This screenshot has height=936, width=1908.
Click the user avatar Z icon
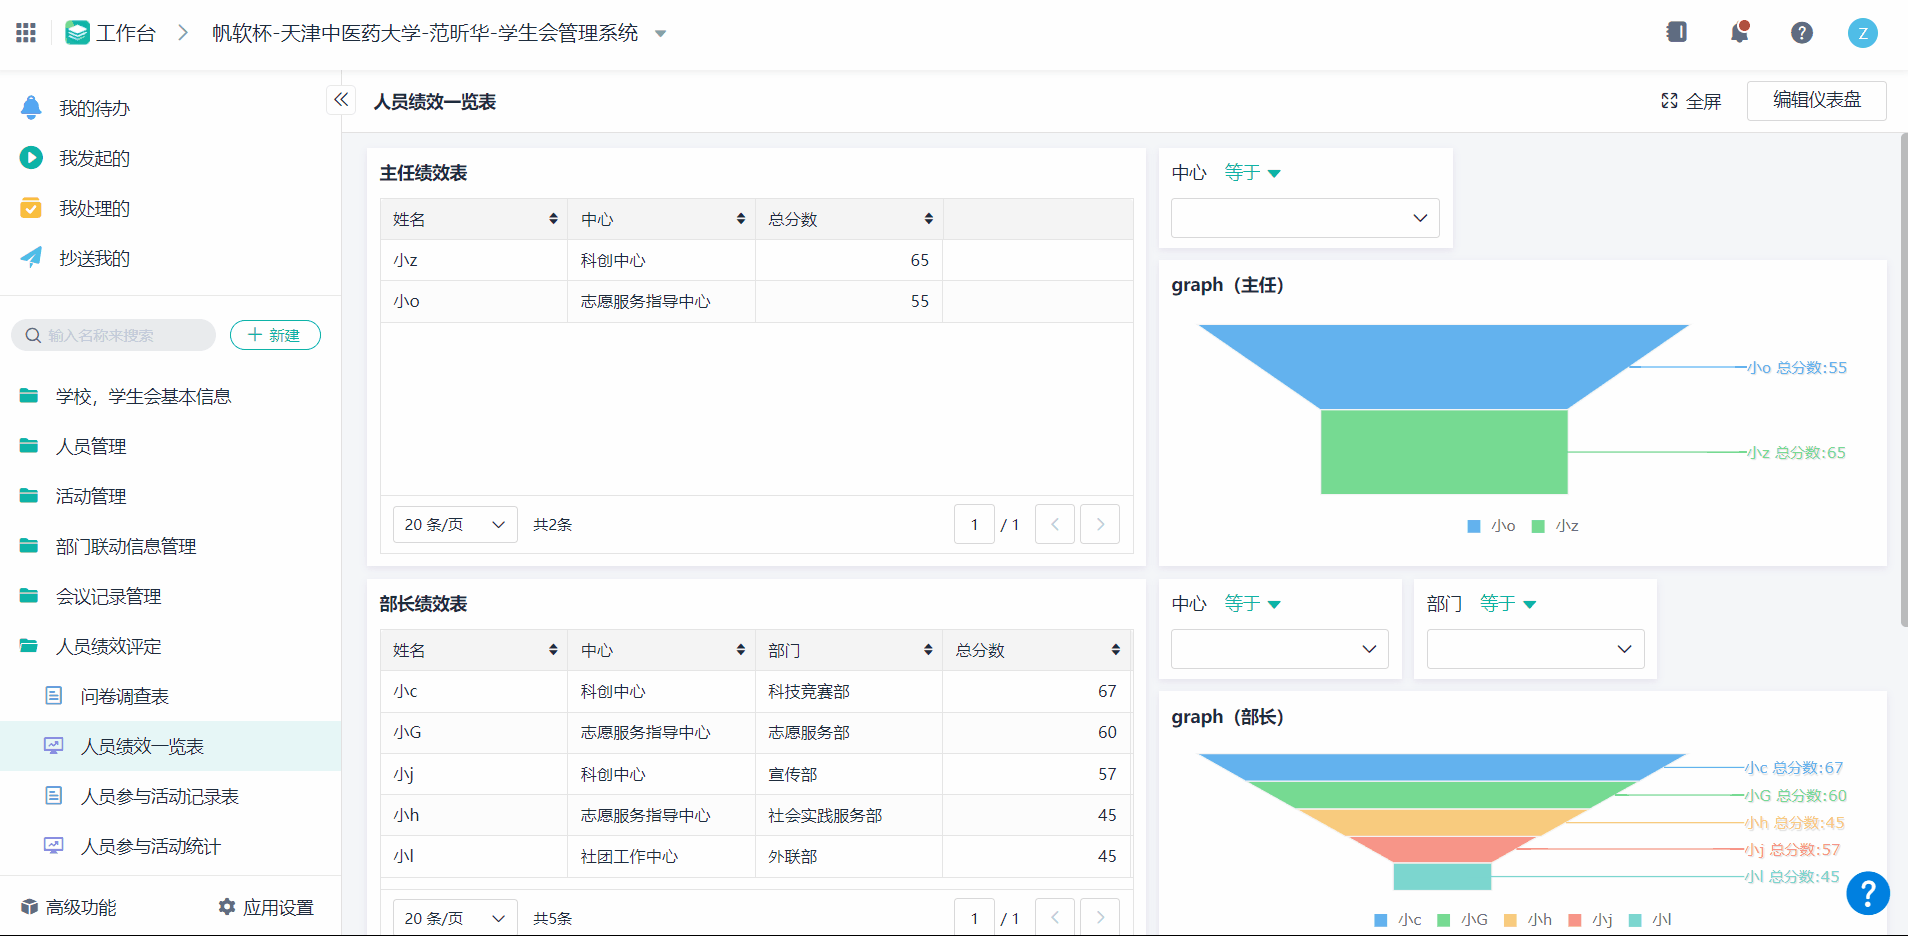1862,33
